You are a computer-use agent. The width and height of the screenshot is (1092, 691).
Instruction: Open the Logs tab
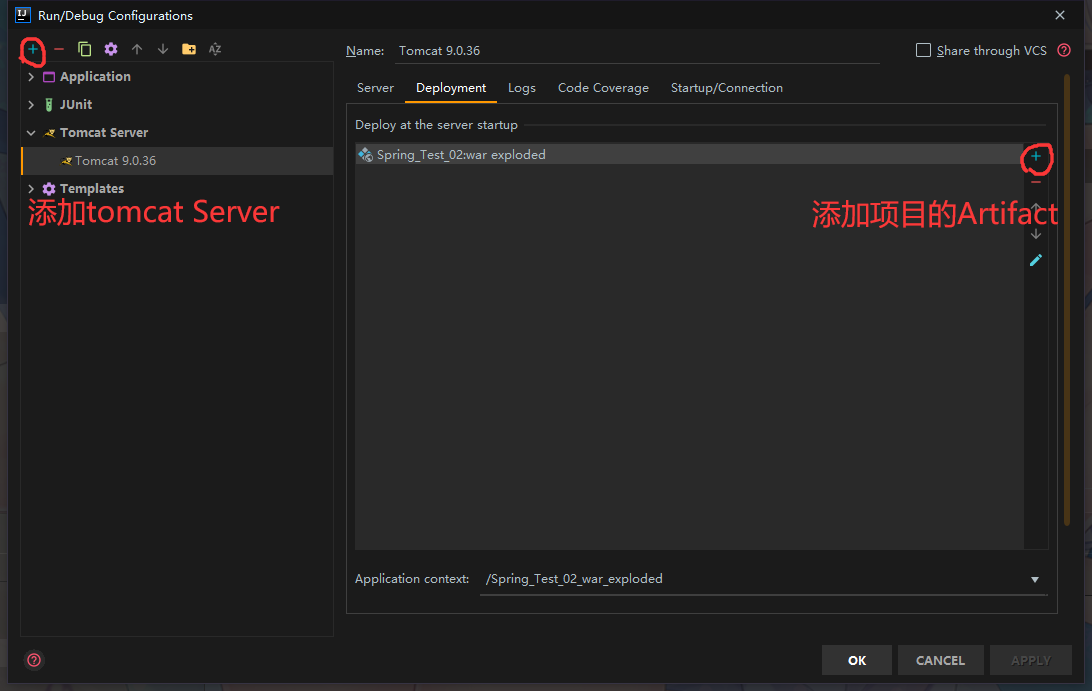(x=522, y=88)
